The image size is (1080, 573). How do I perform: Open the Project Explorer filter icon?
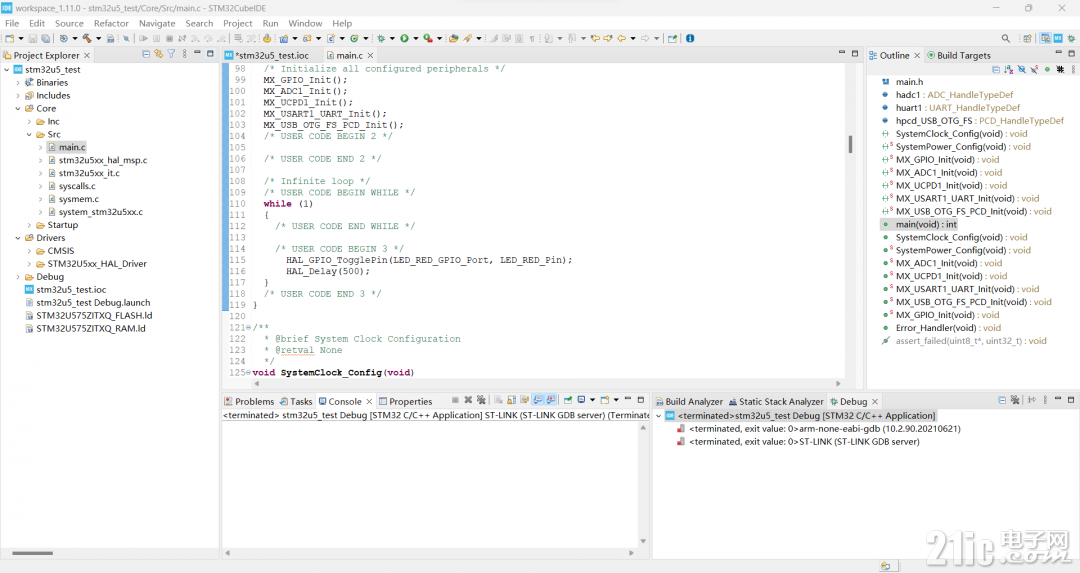coord(172,54)
